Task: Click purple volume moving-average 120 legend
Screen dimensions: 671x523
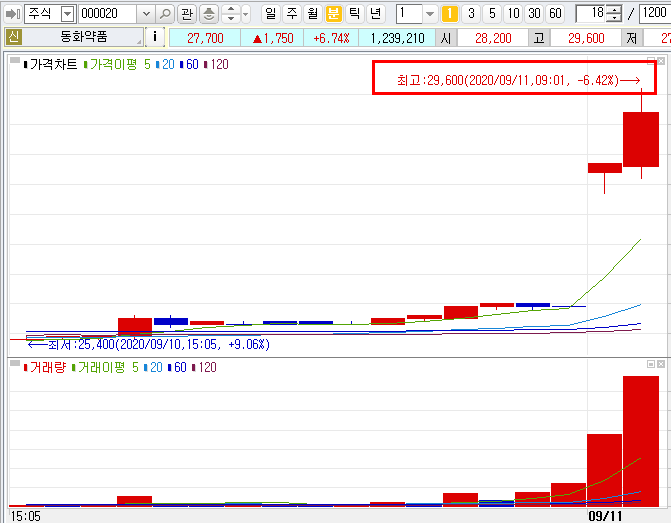Action: [205, 367]
